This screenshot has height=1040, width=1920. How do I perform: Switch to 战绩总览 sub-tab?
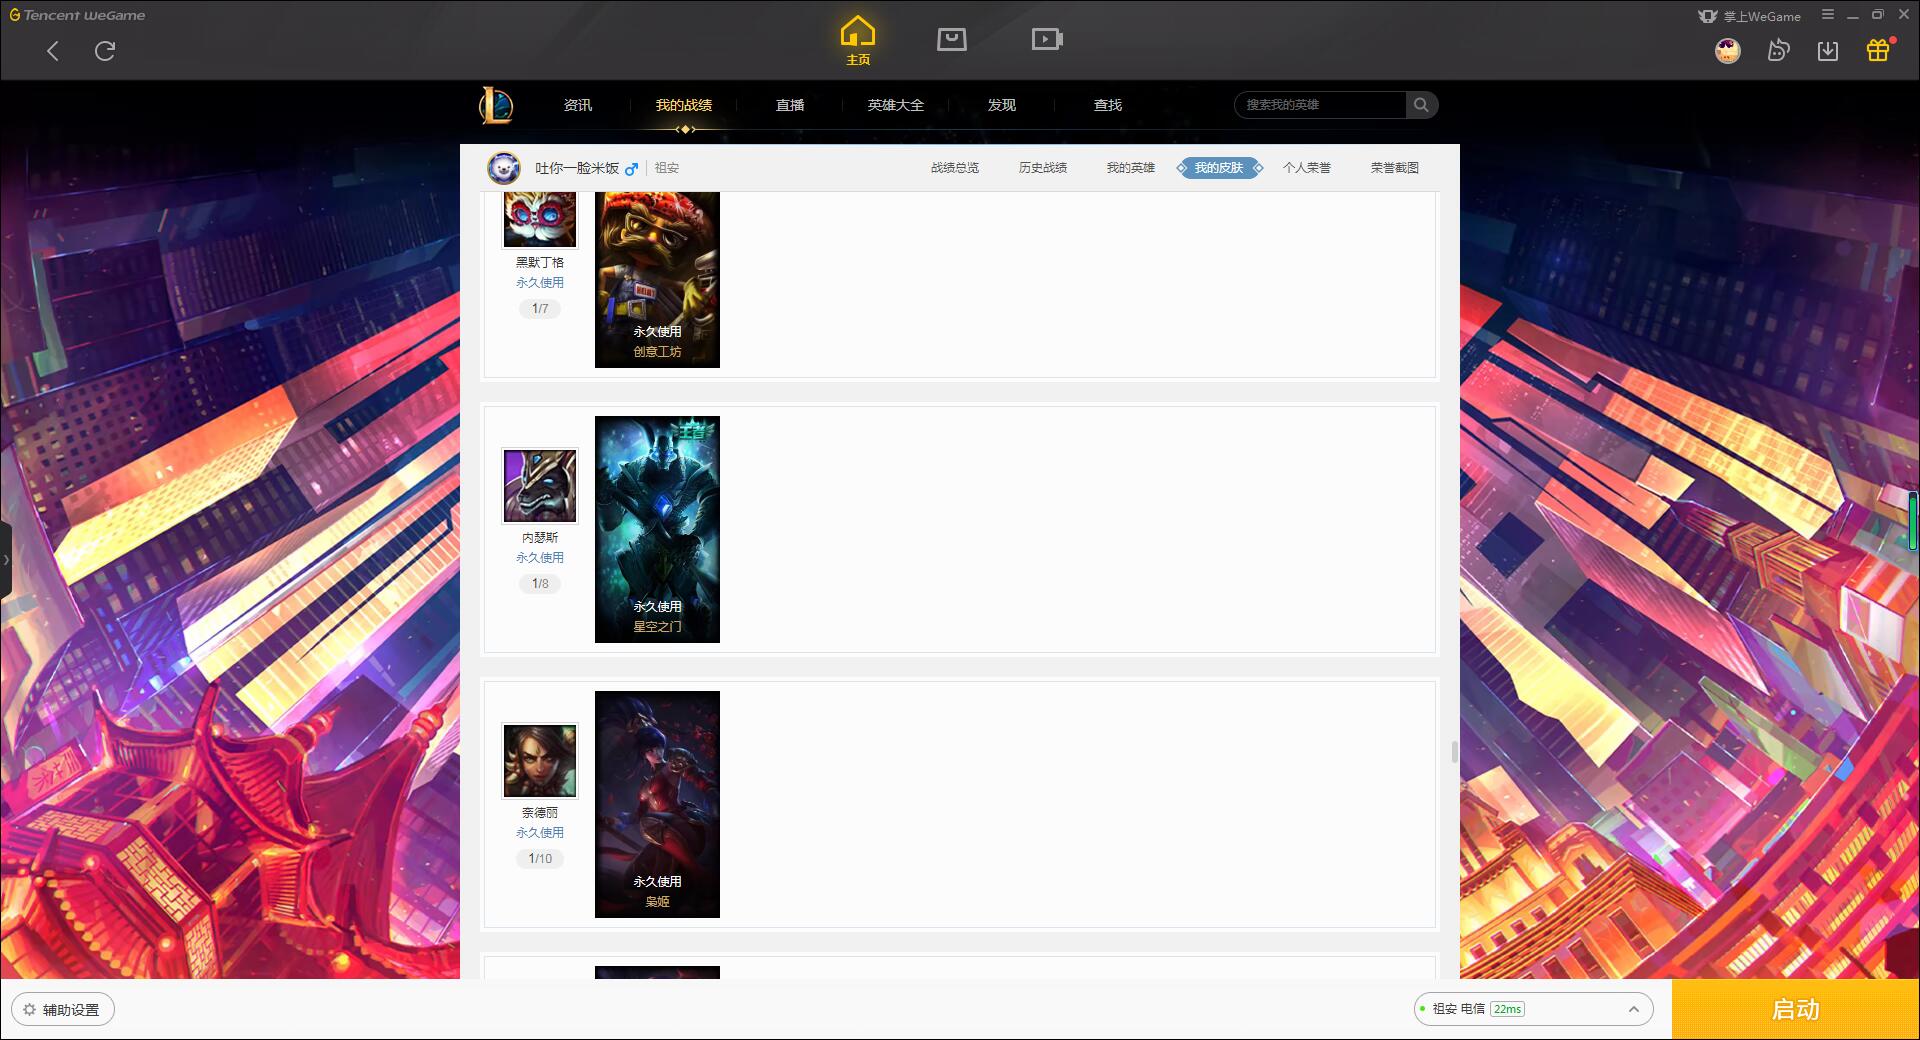(955, 168)
